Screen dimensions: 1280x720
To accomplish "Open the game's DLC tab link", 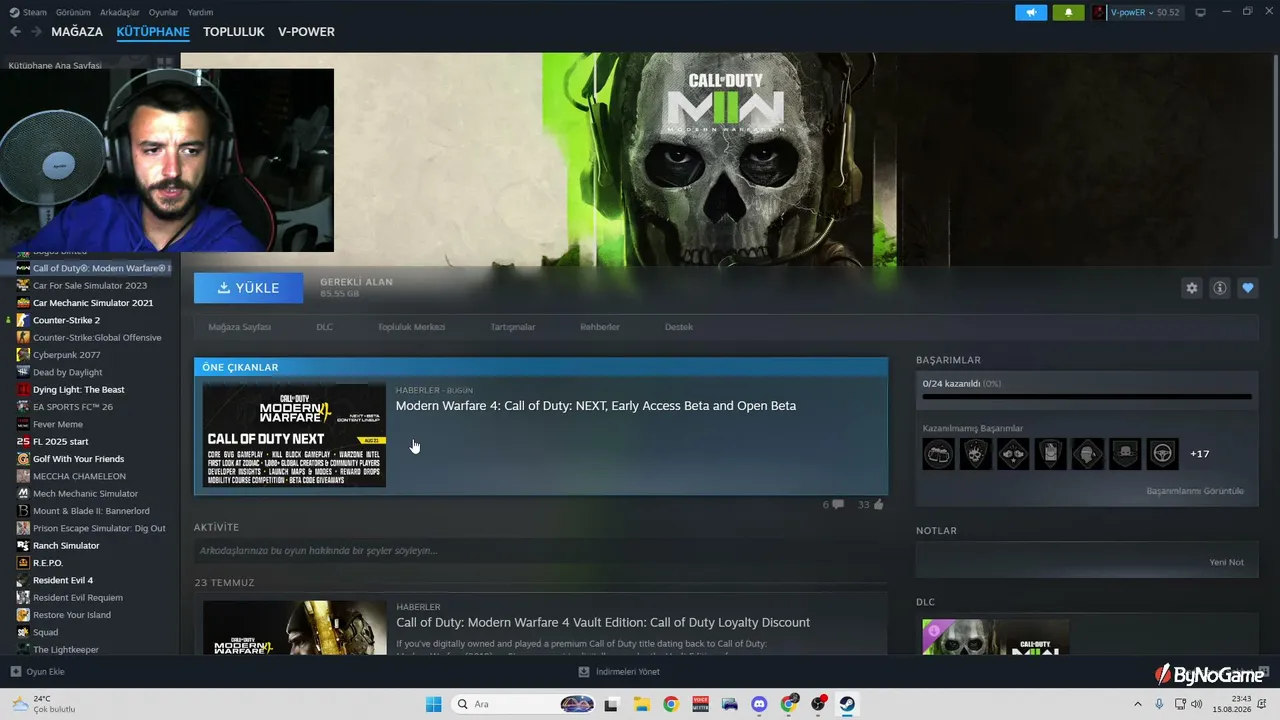I will 324,327.
